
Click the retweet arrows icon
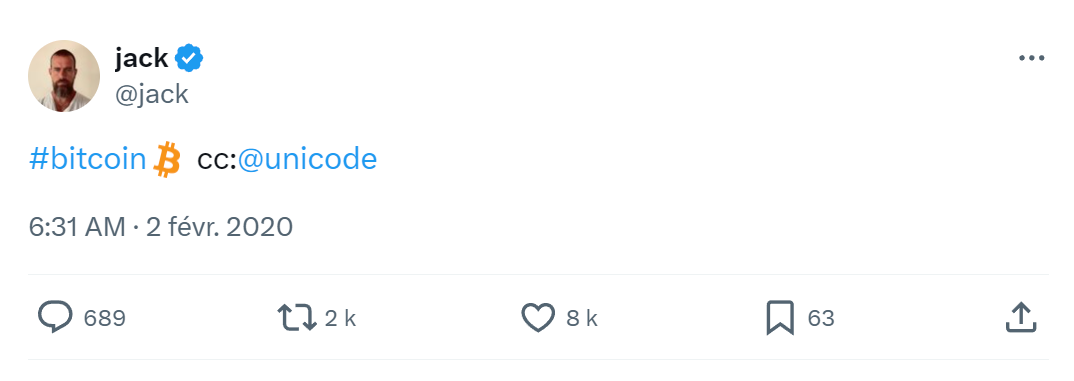tap(297, 318)
